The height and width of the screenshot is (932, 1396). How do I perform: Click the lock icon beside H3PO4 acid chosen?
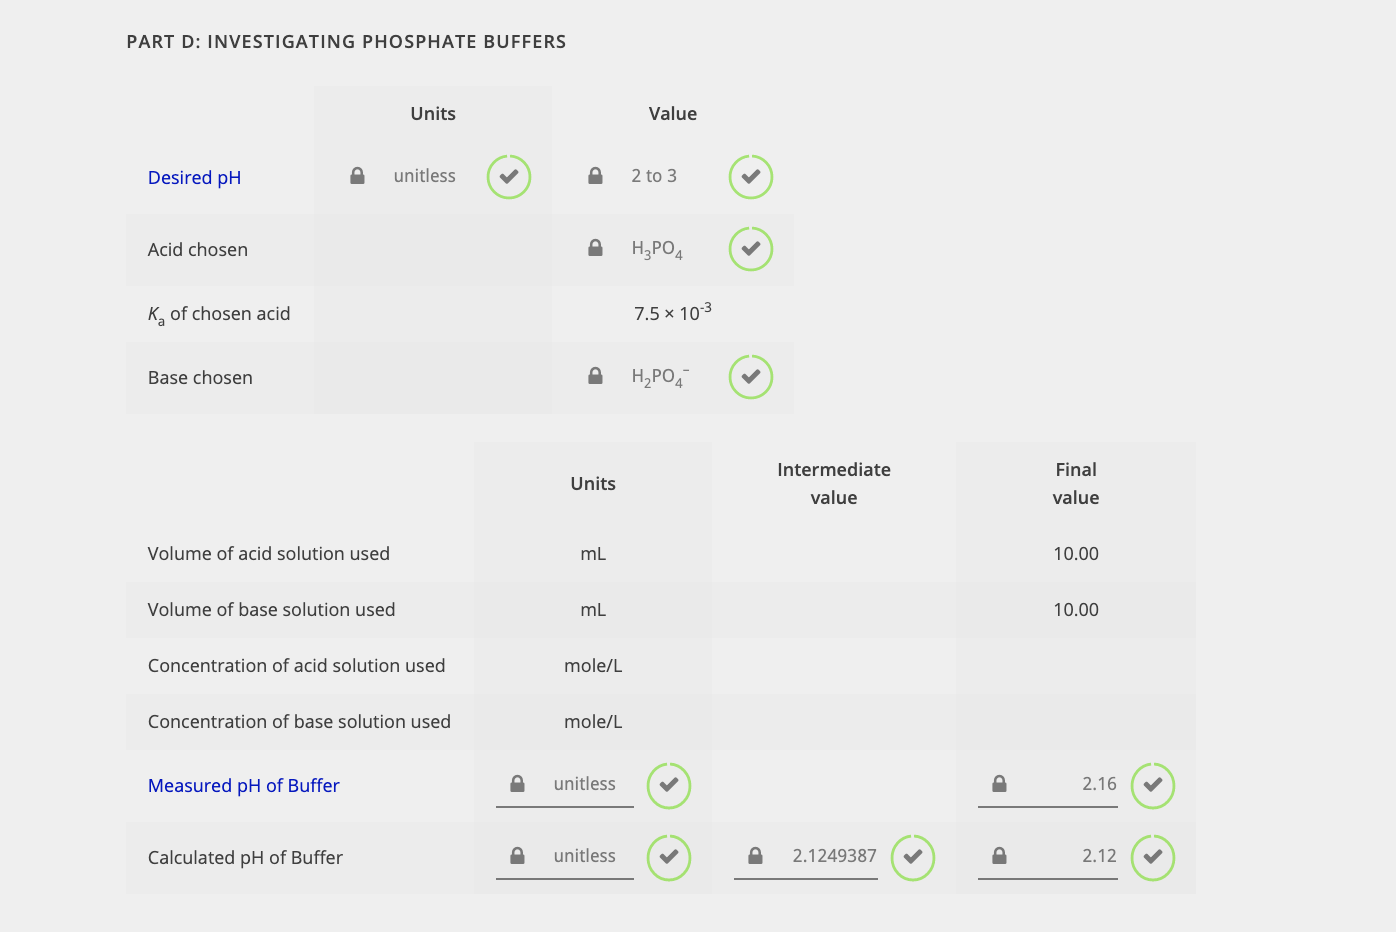pyautogui.click(x=595, y=247)
